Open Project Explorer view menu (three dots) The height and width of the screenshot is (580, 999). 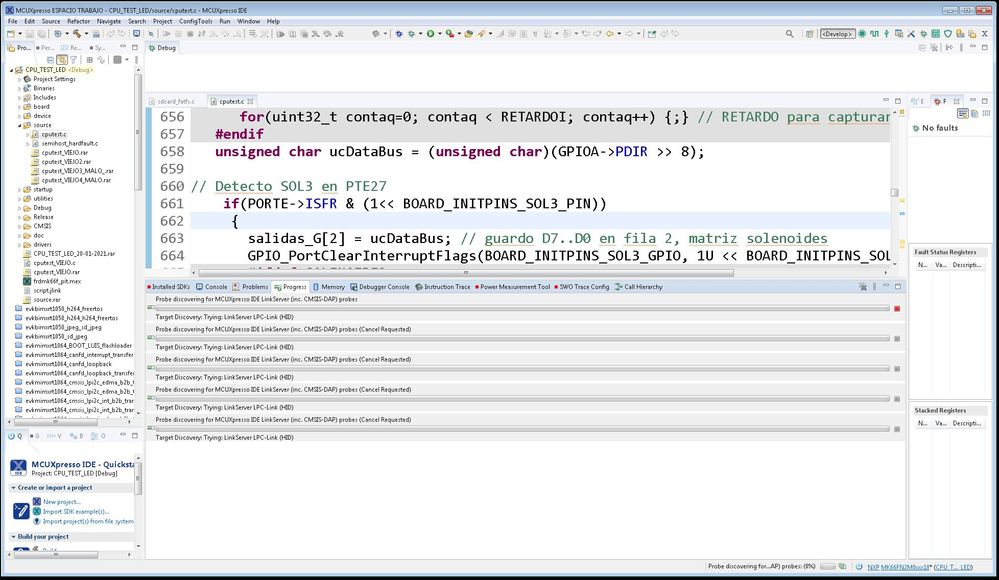(x=136, y=60)
